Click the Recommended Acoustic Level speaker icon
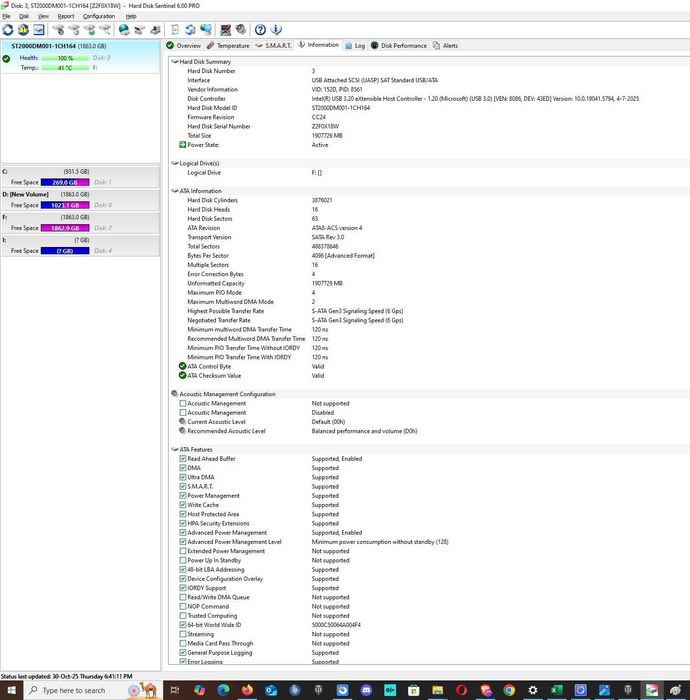Image resolution: width=690 pixels, height=700 pixels. click(x=182, y=431)
